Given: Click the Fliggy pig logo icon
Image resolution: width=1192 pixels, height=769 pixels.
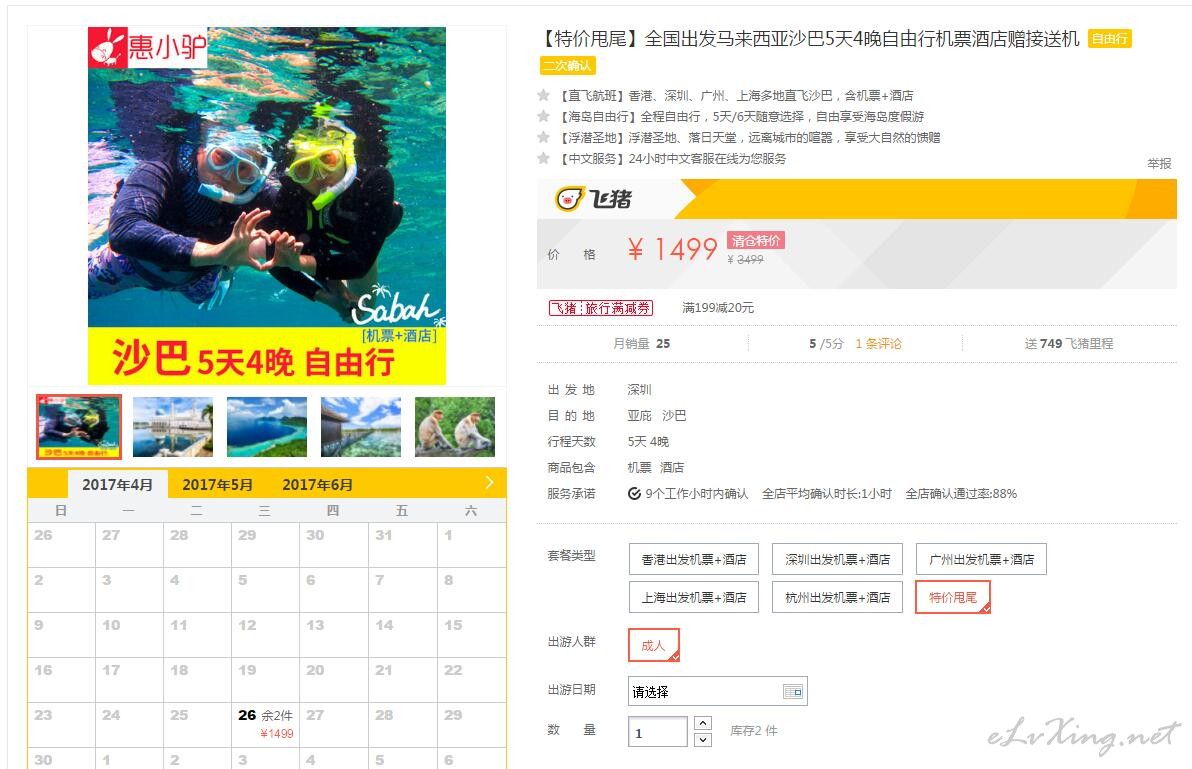Looking at the screenshot, I should (x=569, y=199).
